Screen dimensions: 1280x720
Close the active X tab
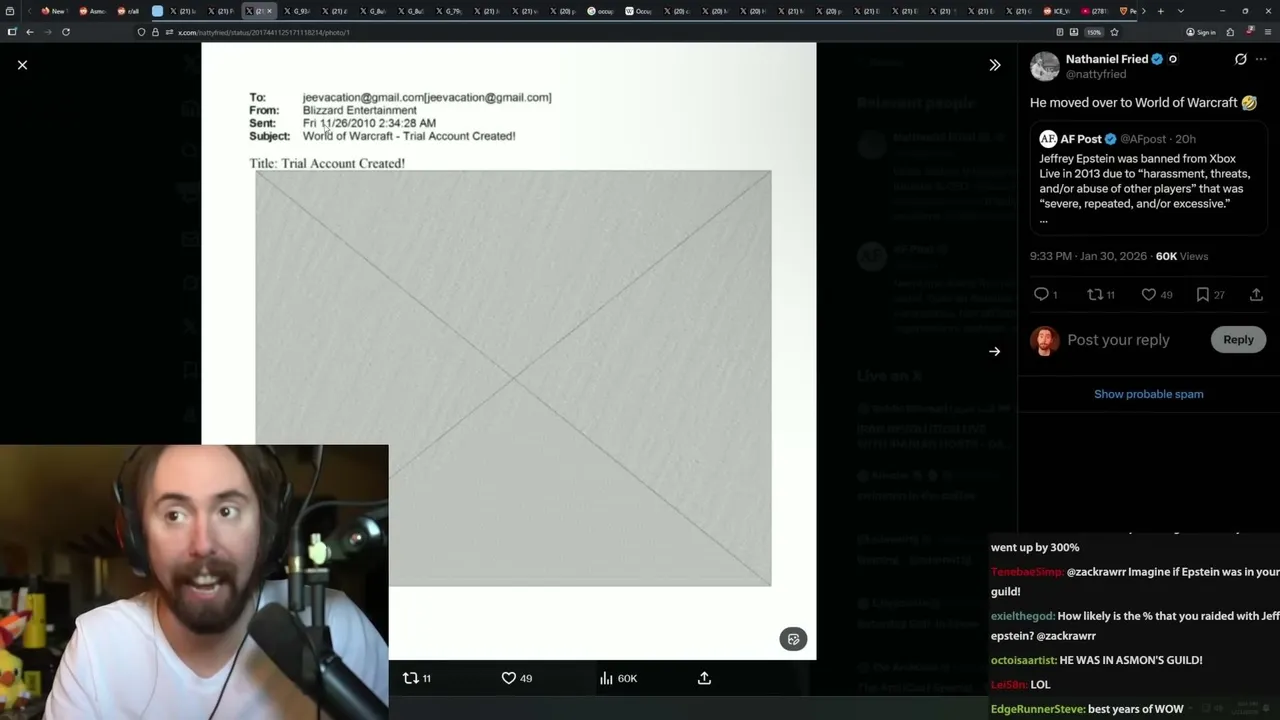(x=269, y=11)
